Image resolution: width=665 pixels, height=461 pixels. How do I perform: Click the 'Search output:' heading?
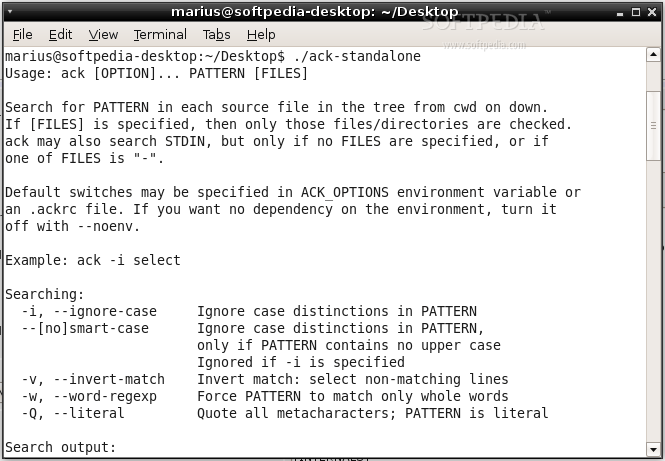pyautogui.click(x=61, y=447)
